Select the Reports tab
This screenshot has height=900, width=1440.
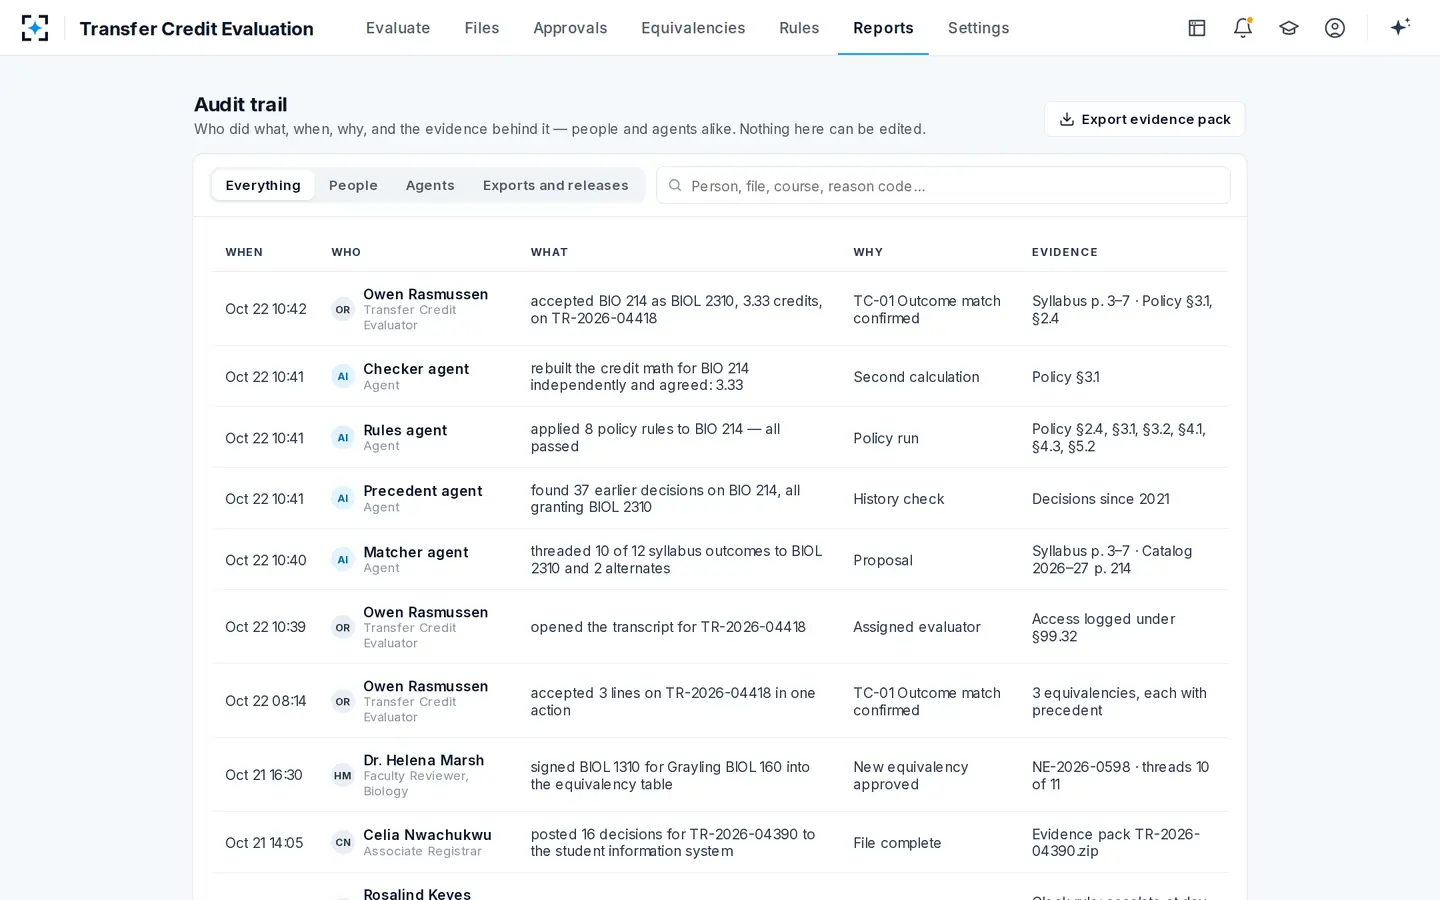click(883, 28)
